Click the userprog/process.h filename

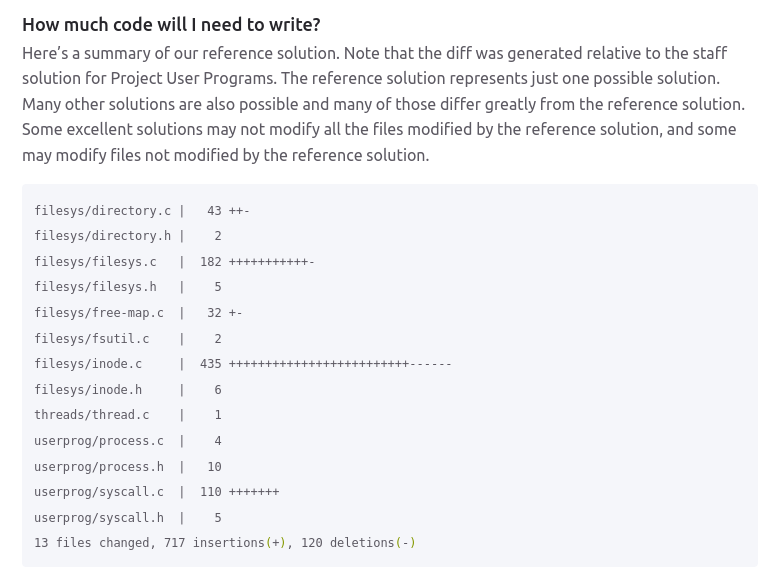(99, 467)
